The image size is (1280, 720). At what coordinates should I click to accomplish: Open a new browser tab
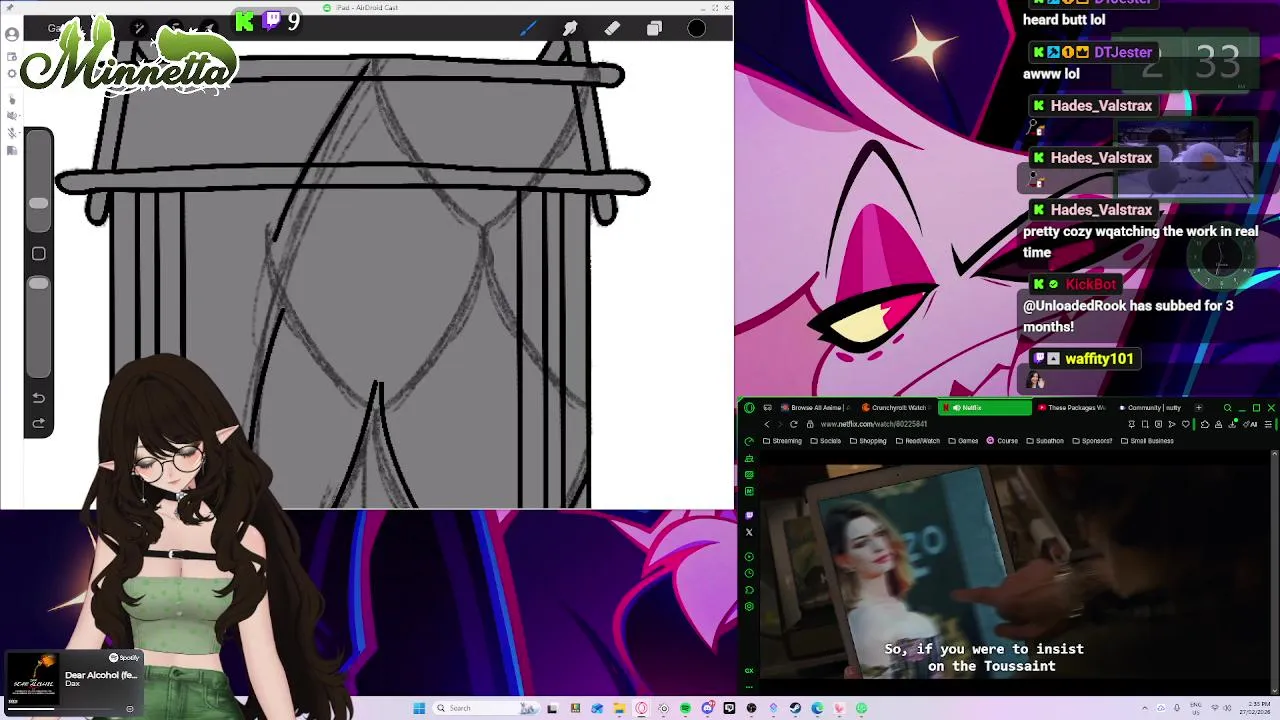(x=1199, y=408)
